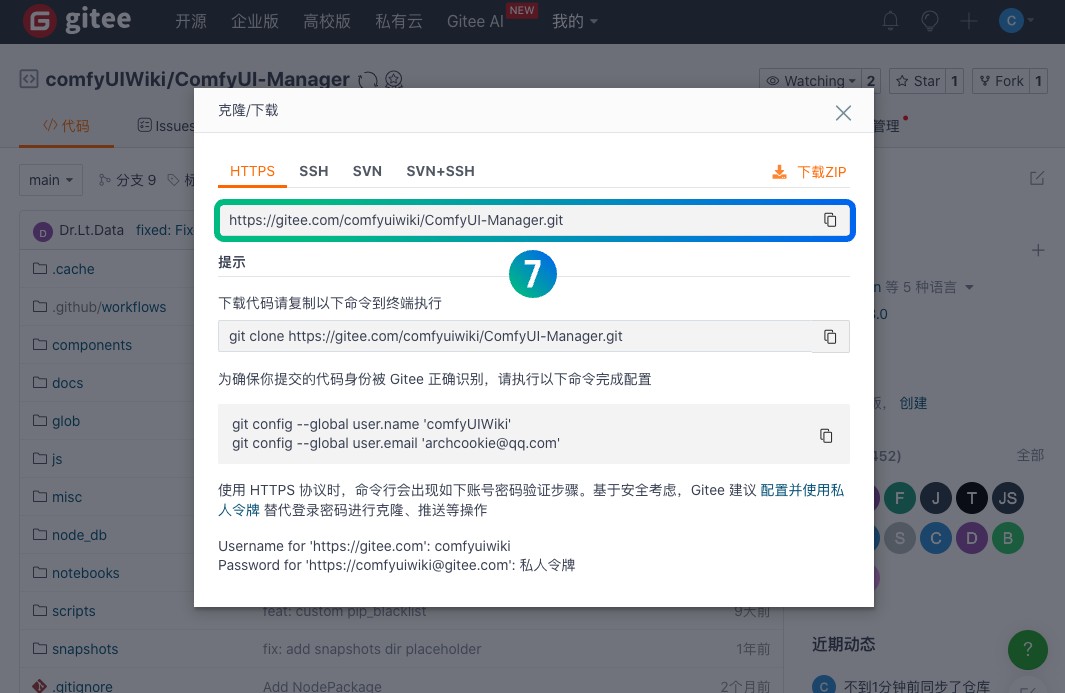Click the Gitee logo in header
1065x693 pixels.
(x=77, y=20)
